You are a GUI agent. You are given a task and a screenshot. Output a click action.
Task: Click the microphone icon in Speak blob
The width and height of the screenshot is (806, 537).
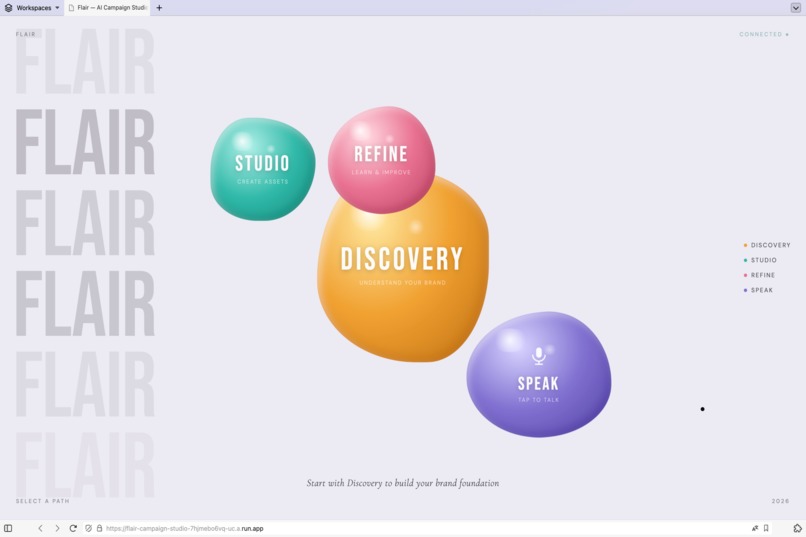pos(539,356)
